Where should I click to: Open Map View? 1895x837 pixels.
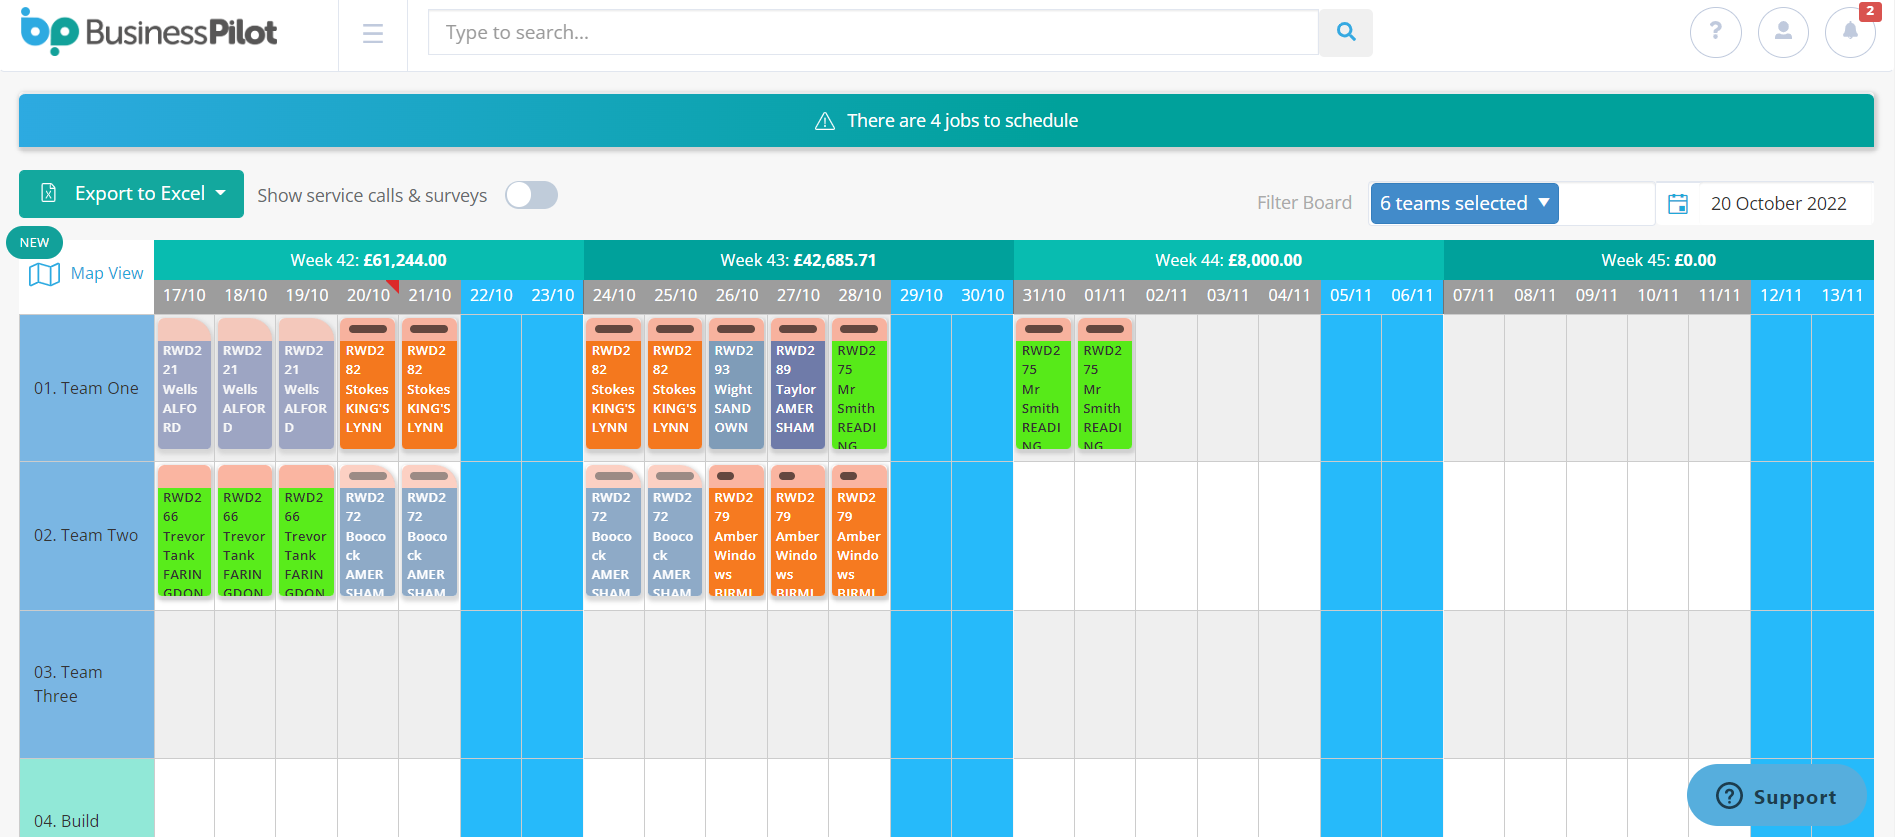(x=87, y=273)
